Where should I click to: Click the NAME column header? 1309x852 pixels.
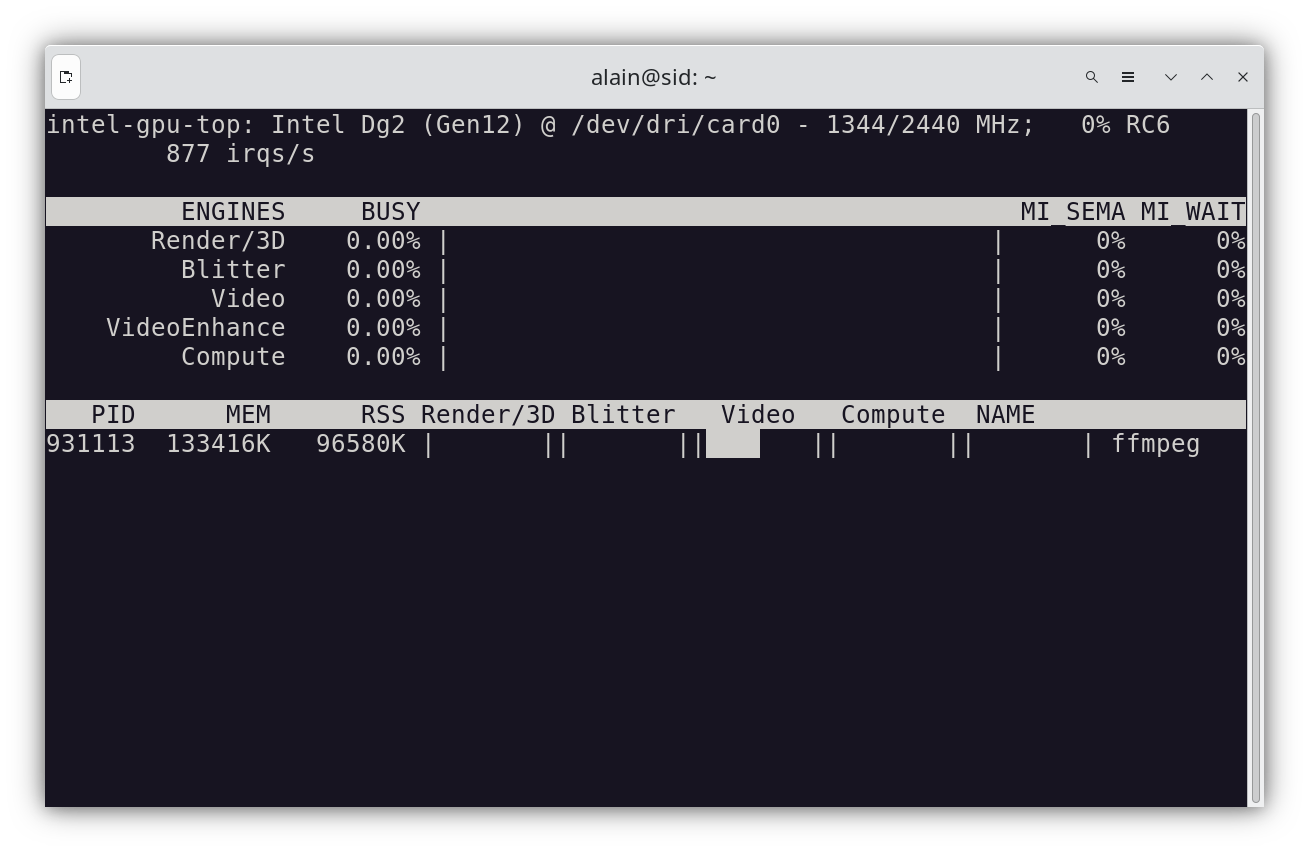1006,415
